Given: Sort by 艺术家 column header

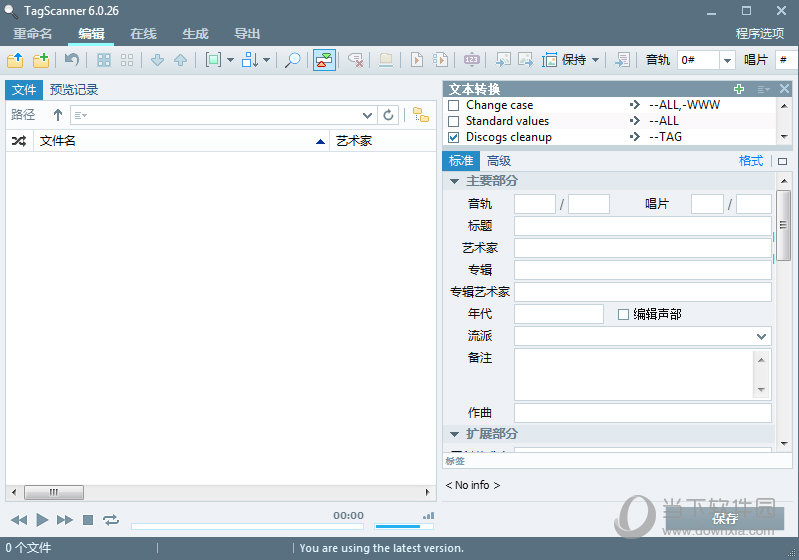Looking at the screenshot, I should point(382,141).
